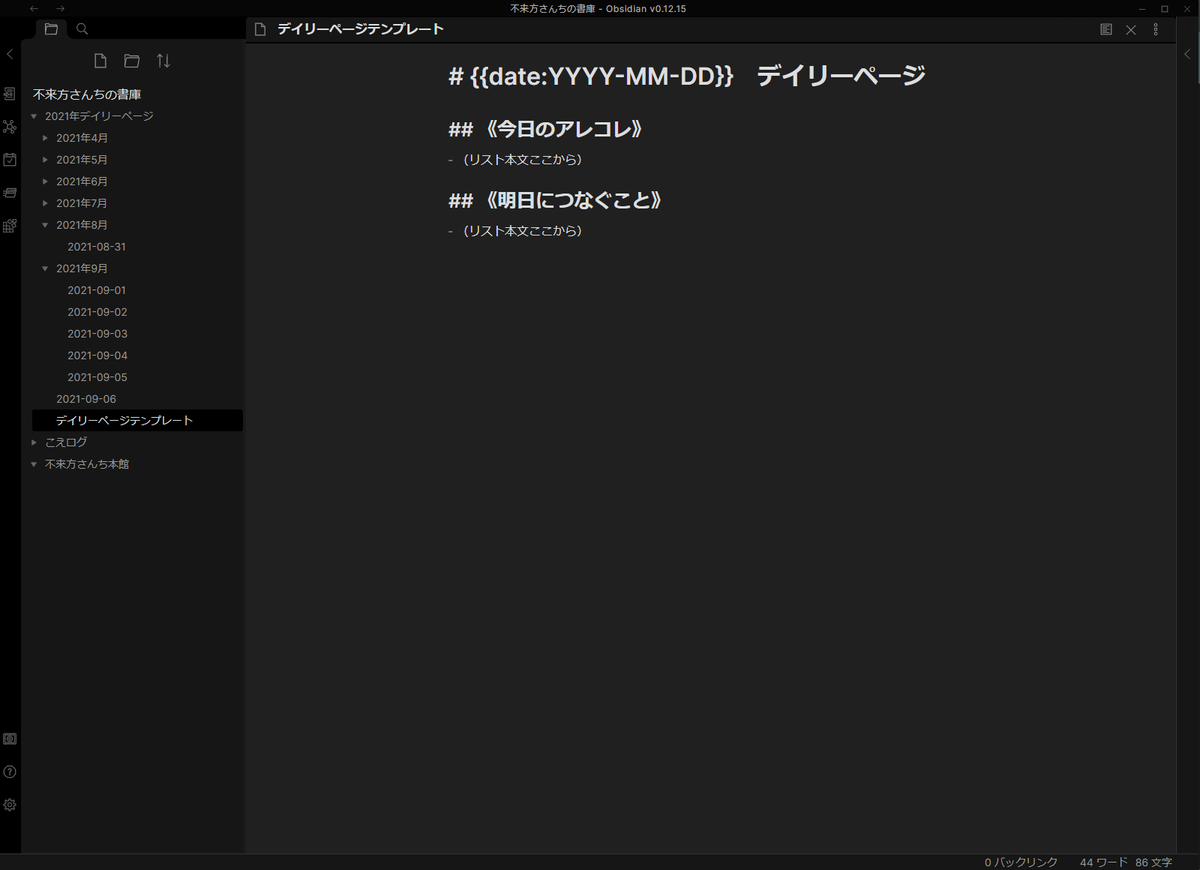The width and height of the screenshot is (1200, 870).
Task: Open graph view from the ribbon
Action: tap(10, 127)
